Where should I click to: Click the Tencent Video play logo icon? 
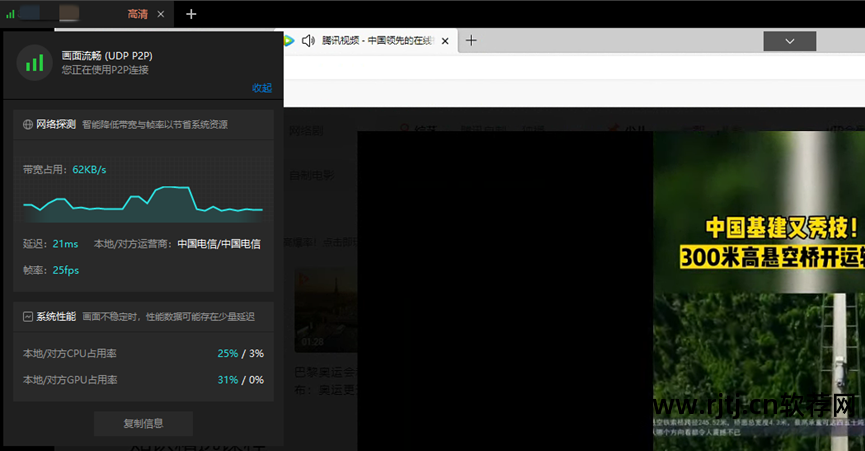[289, 40]
